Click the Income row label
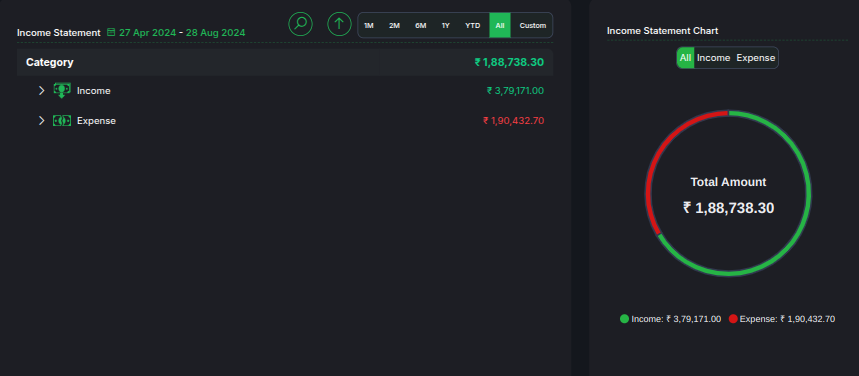This screenshot has height=376, width=859. 94,91
